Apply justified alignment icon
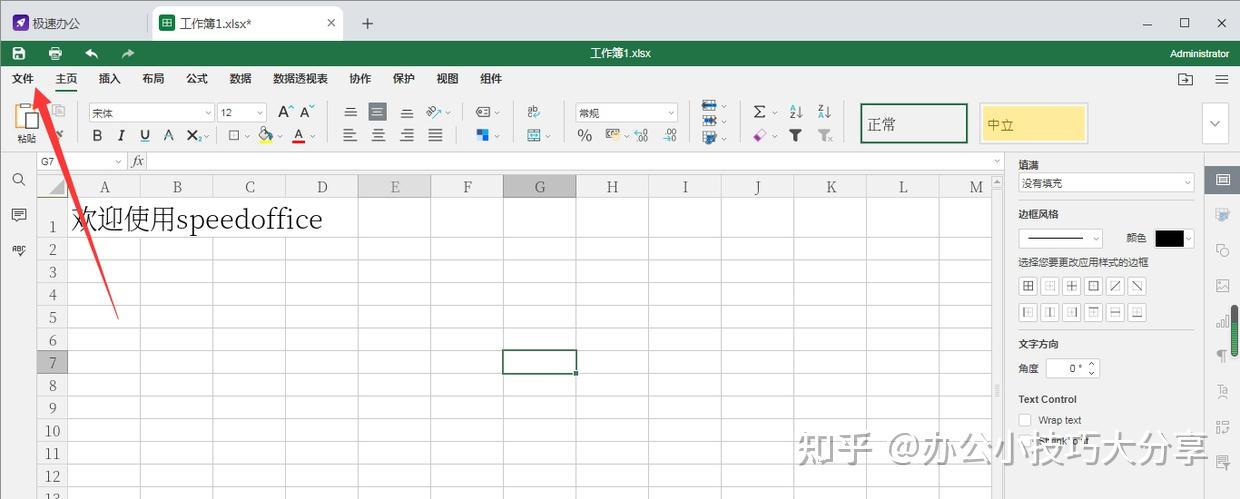The width and height of the screenshot is (1240, 499). pos(435,135)
